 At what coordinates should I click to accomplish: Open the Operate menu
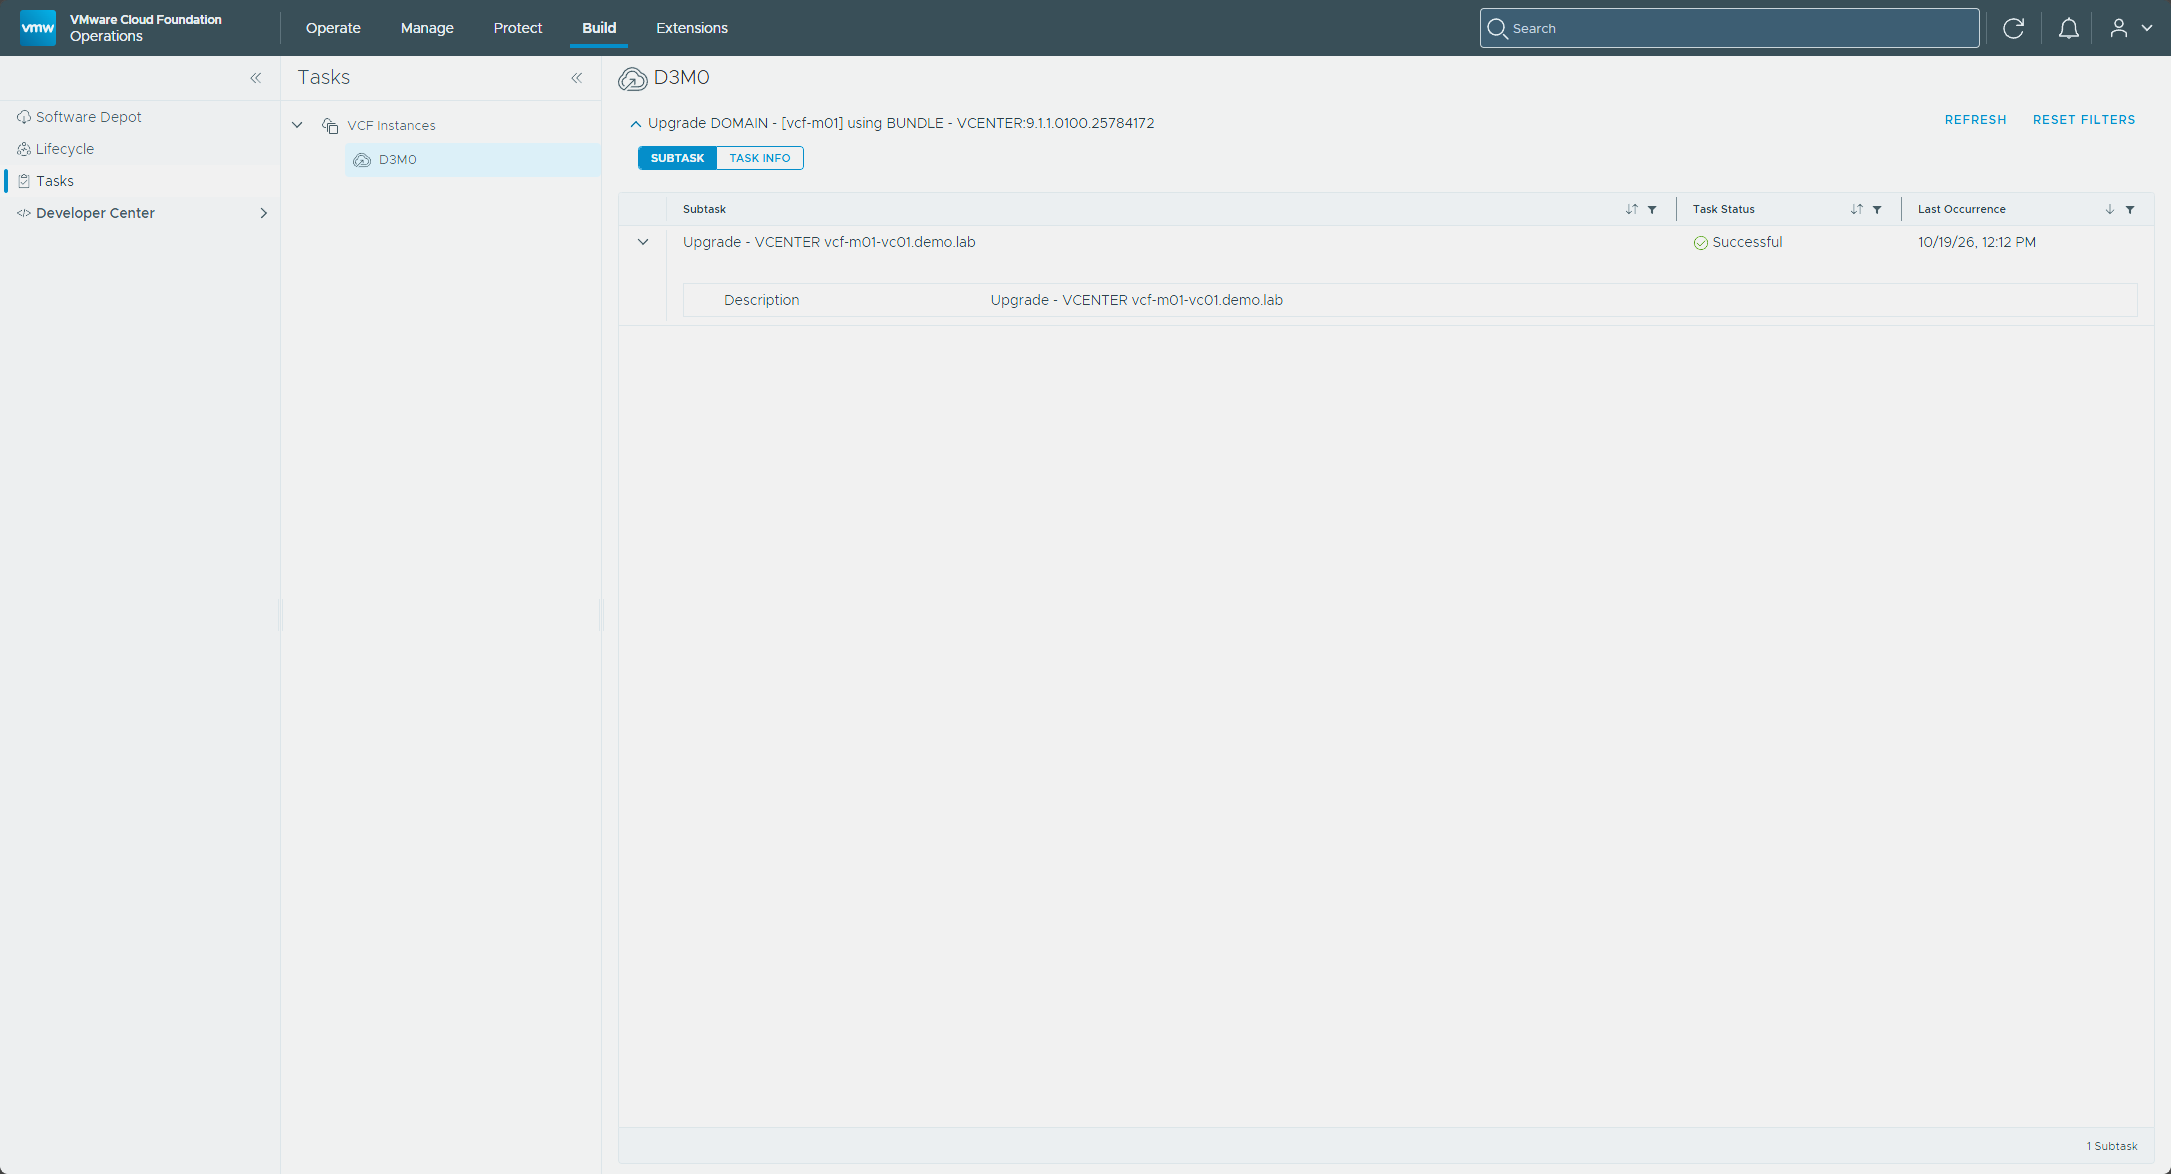(x=333, y=28)
